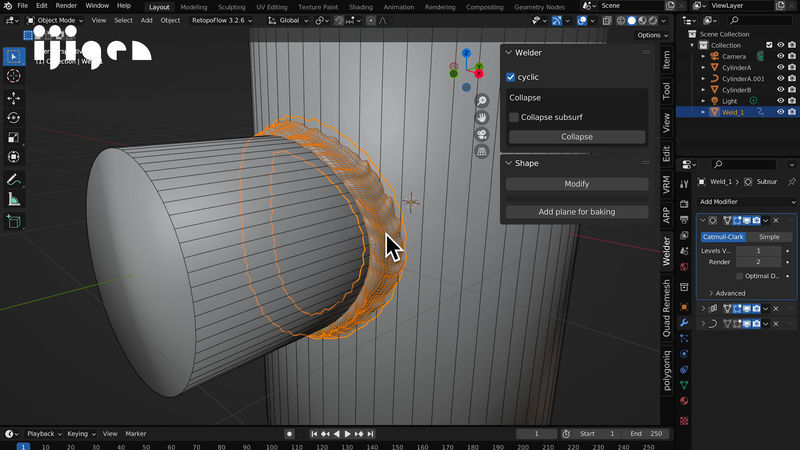
Task: Open the Modifiers wrench properties tab
Action: 684,323
